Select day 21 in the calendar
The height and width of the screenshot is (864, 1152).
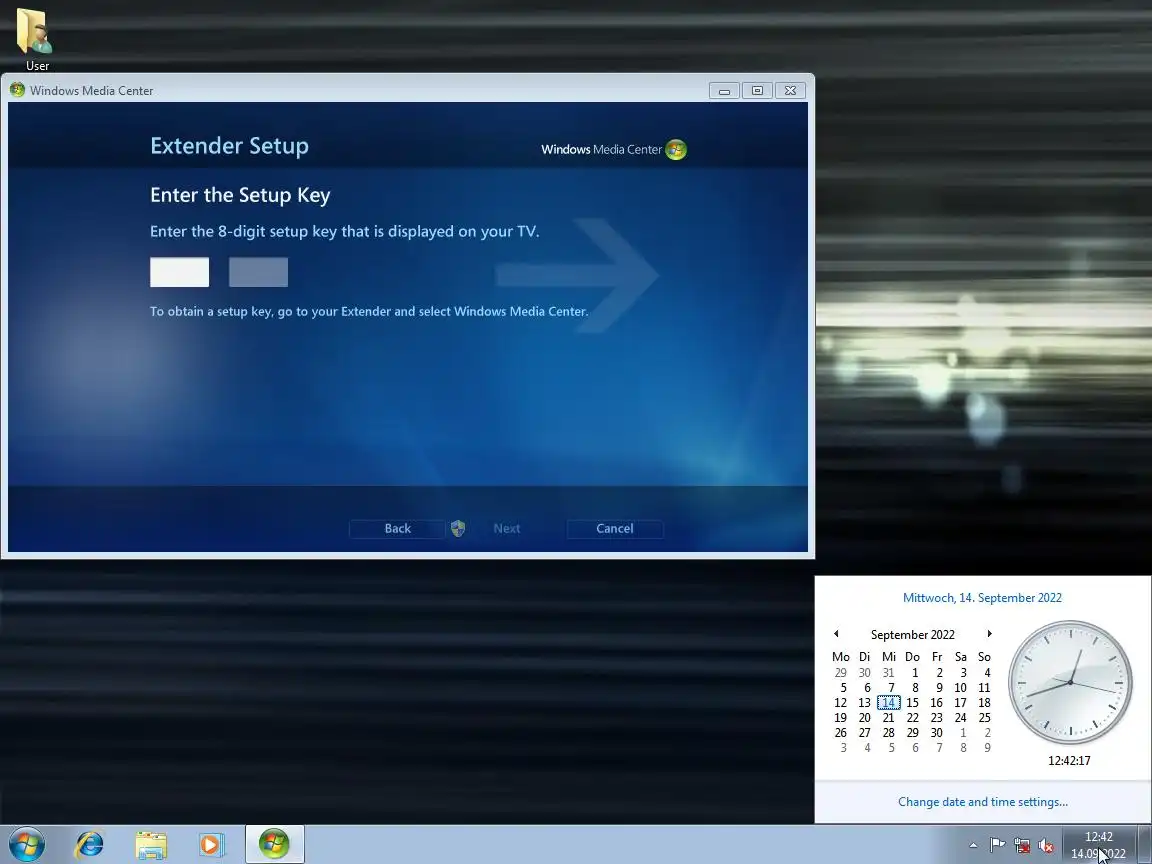[888, 718]
